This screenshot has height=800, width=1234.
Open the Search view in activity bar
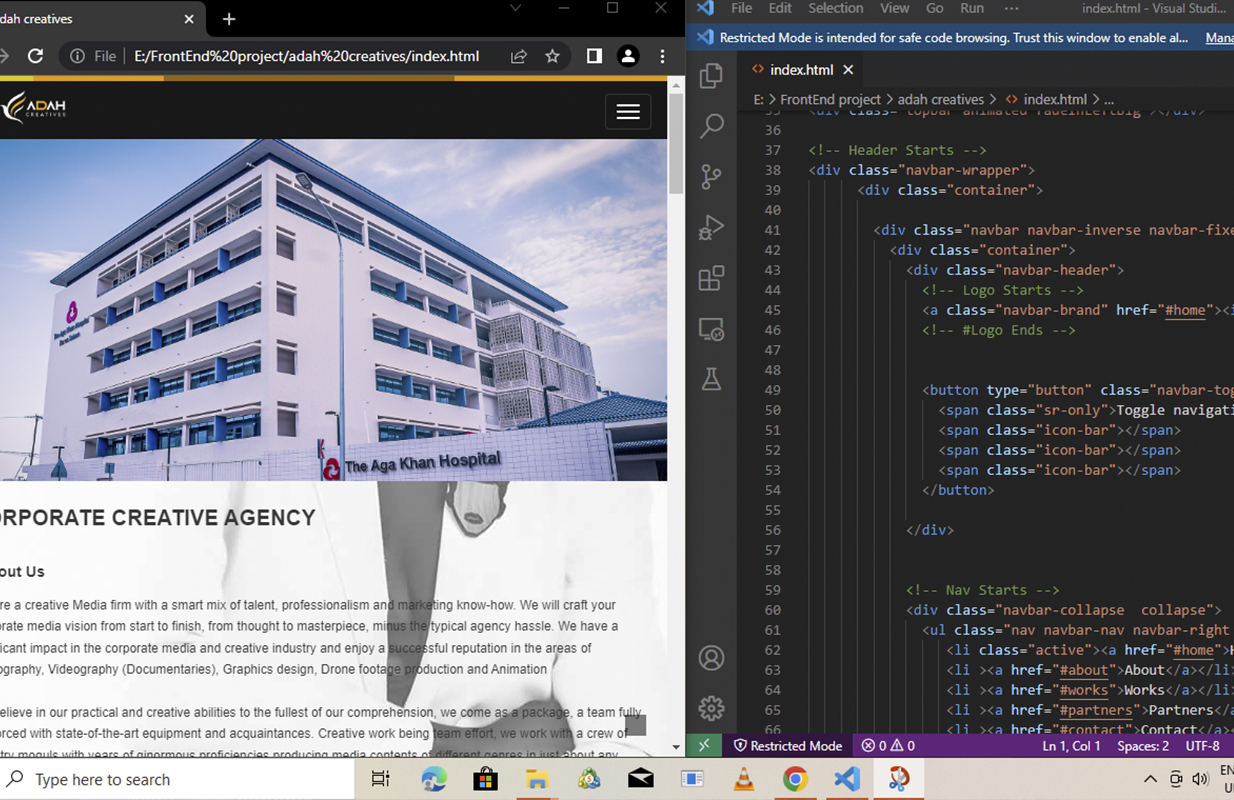(711, 126)
